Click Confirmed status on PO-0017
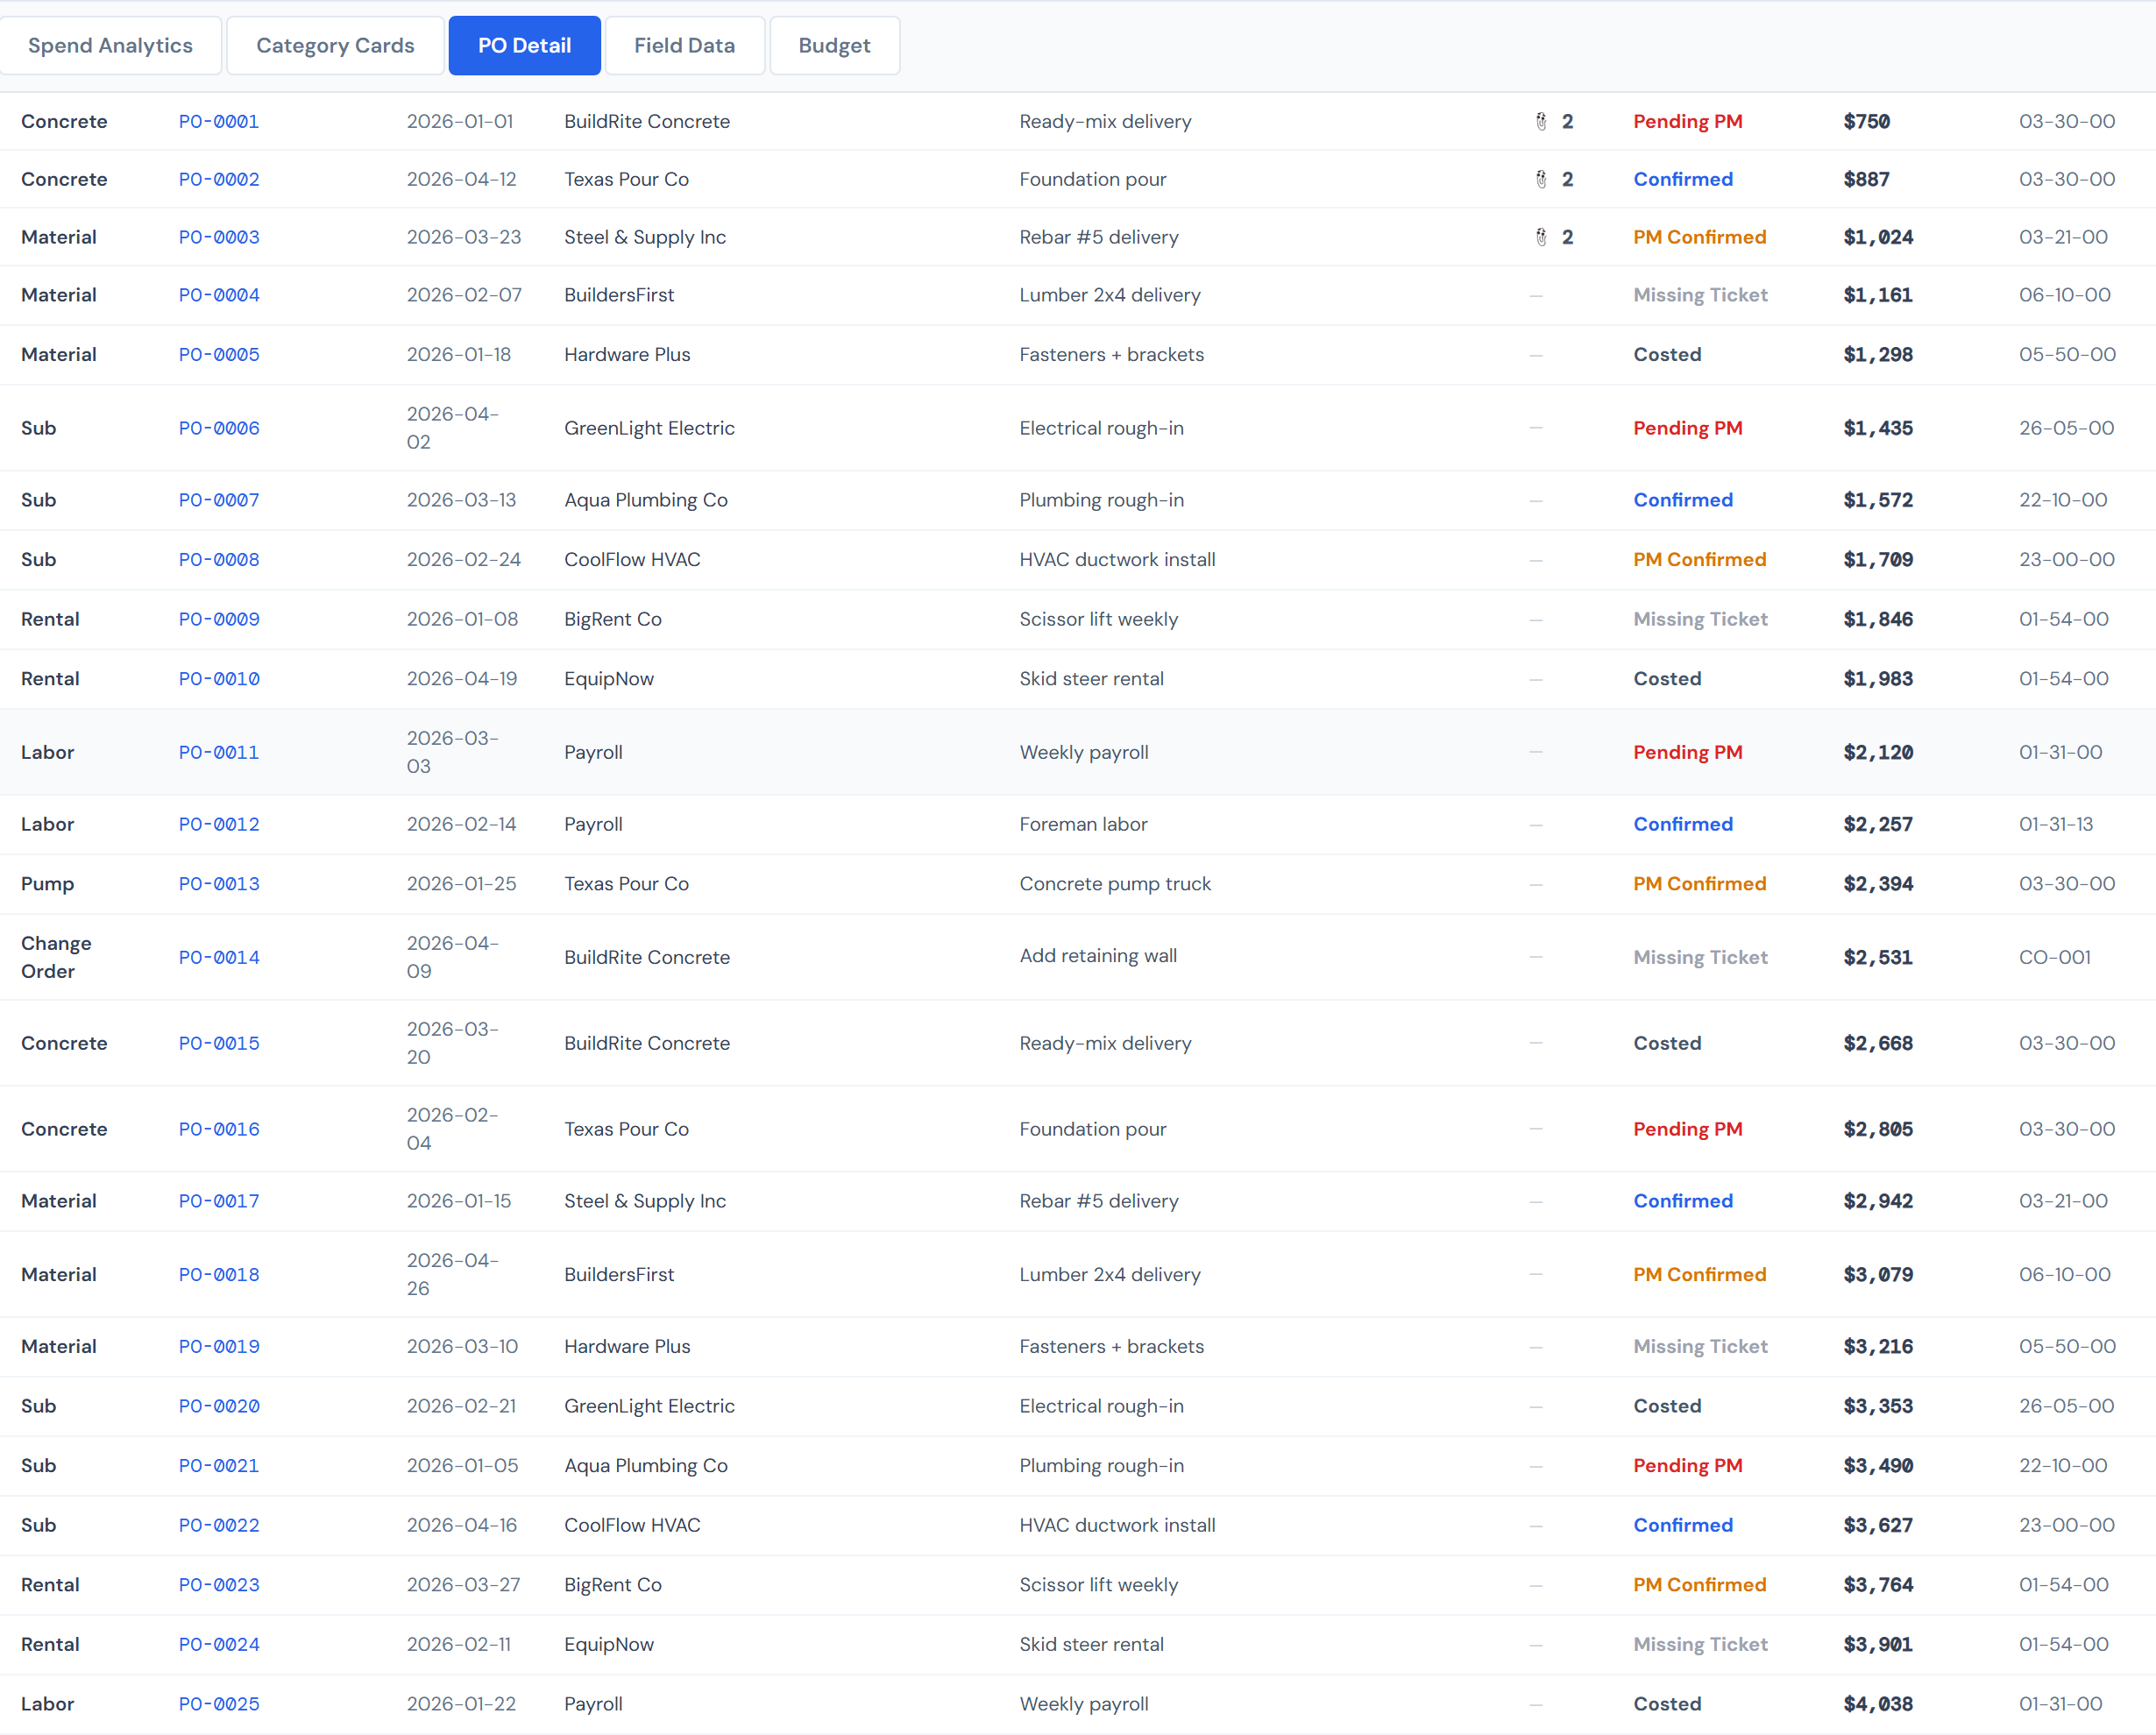Viewport: 2156px width, 1735px height. click(x=1683, y=1200)
